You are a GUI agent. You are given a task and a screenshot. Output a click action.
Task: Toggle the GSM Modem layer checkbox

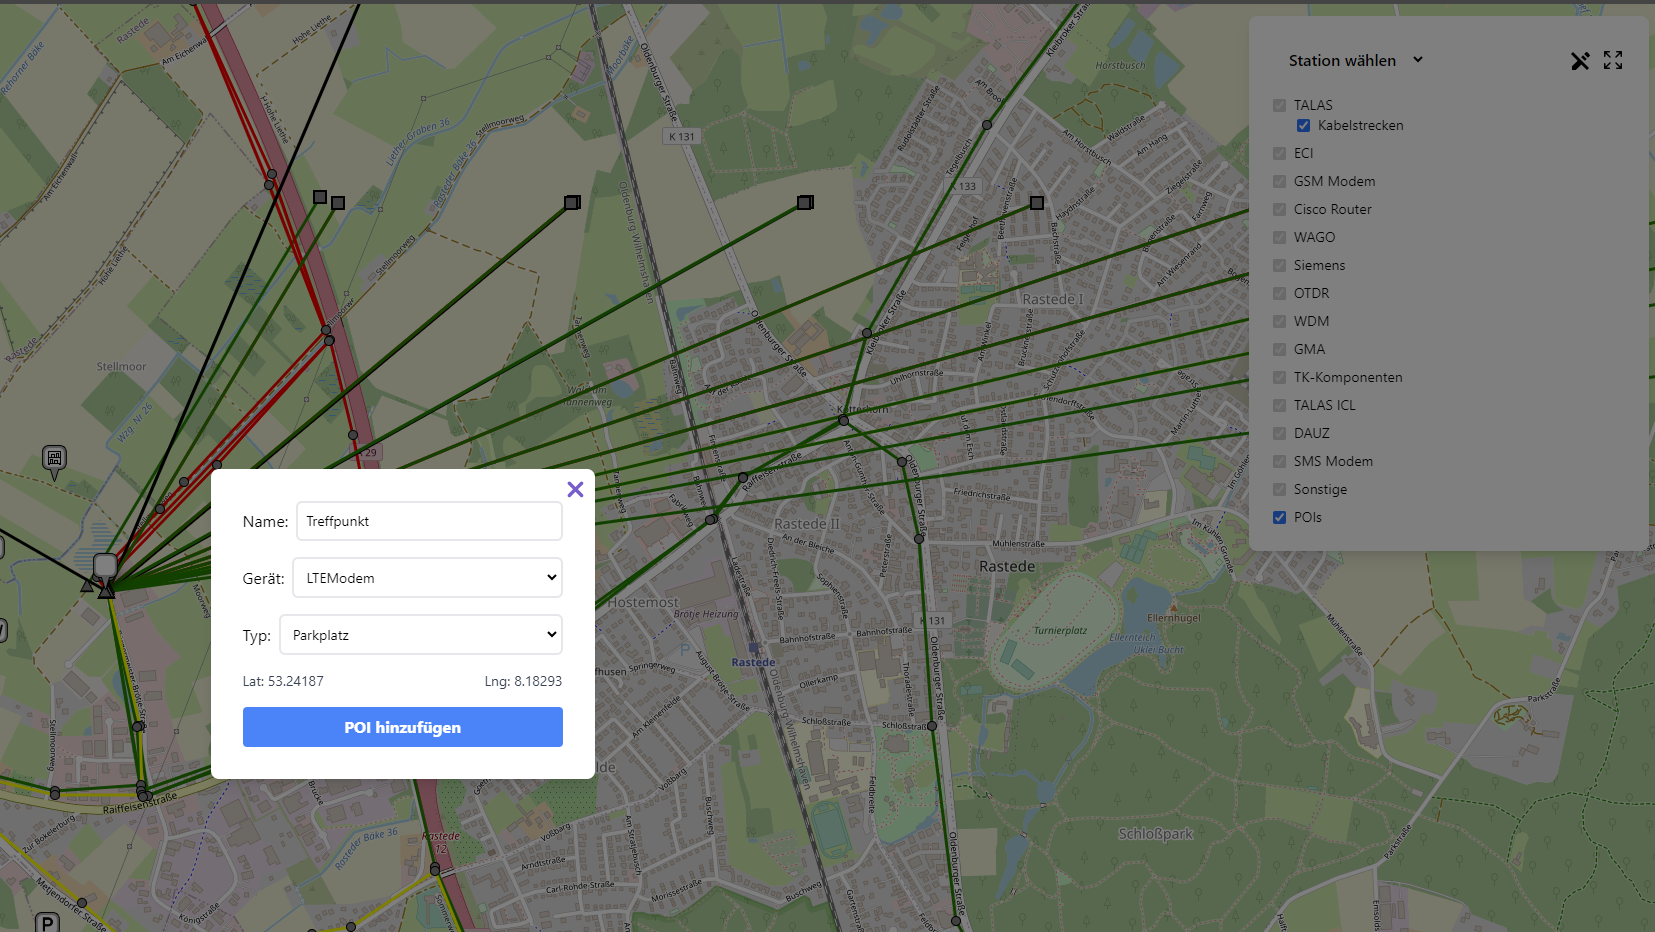pyautogui.click(x=1279, y=181)
